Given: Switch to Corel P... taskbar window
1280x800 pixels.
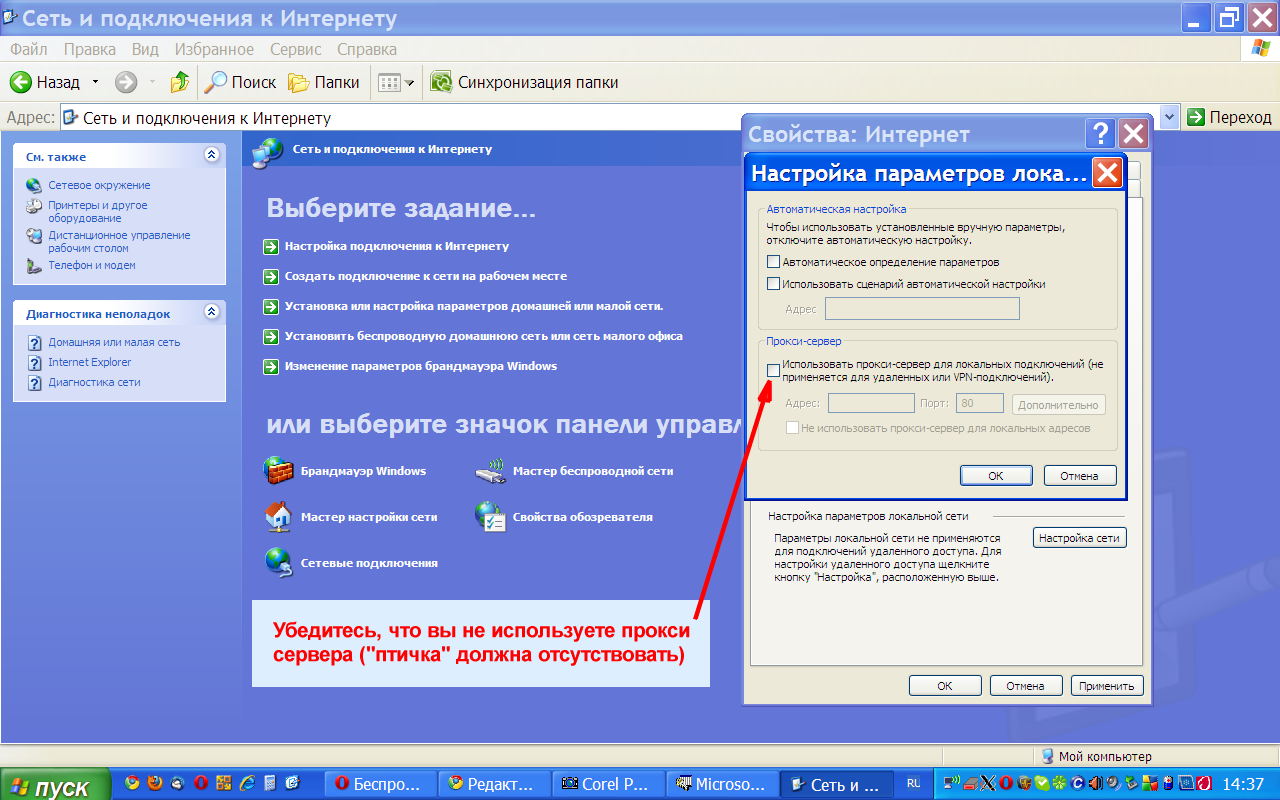Looking at the screenshot, I should coord(609,784).
